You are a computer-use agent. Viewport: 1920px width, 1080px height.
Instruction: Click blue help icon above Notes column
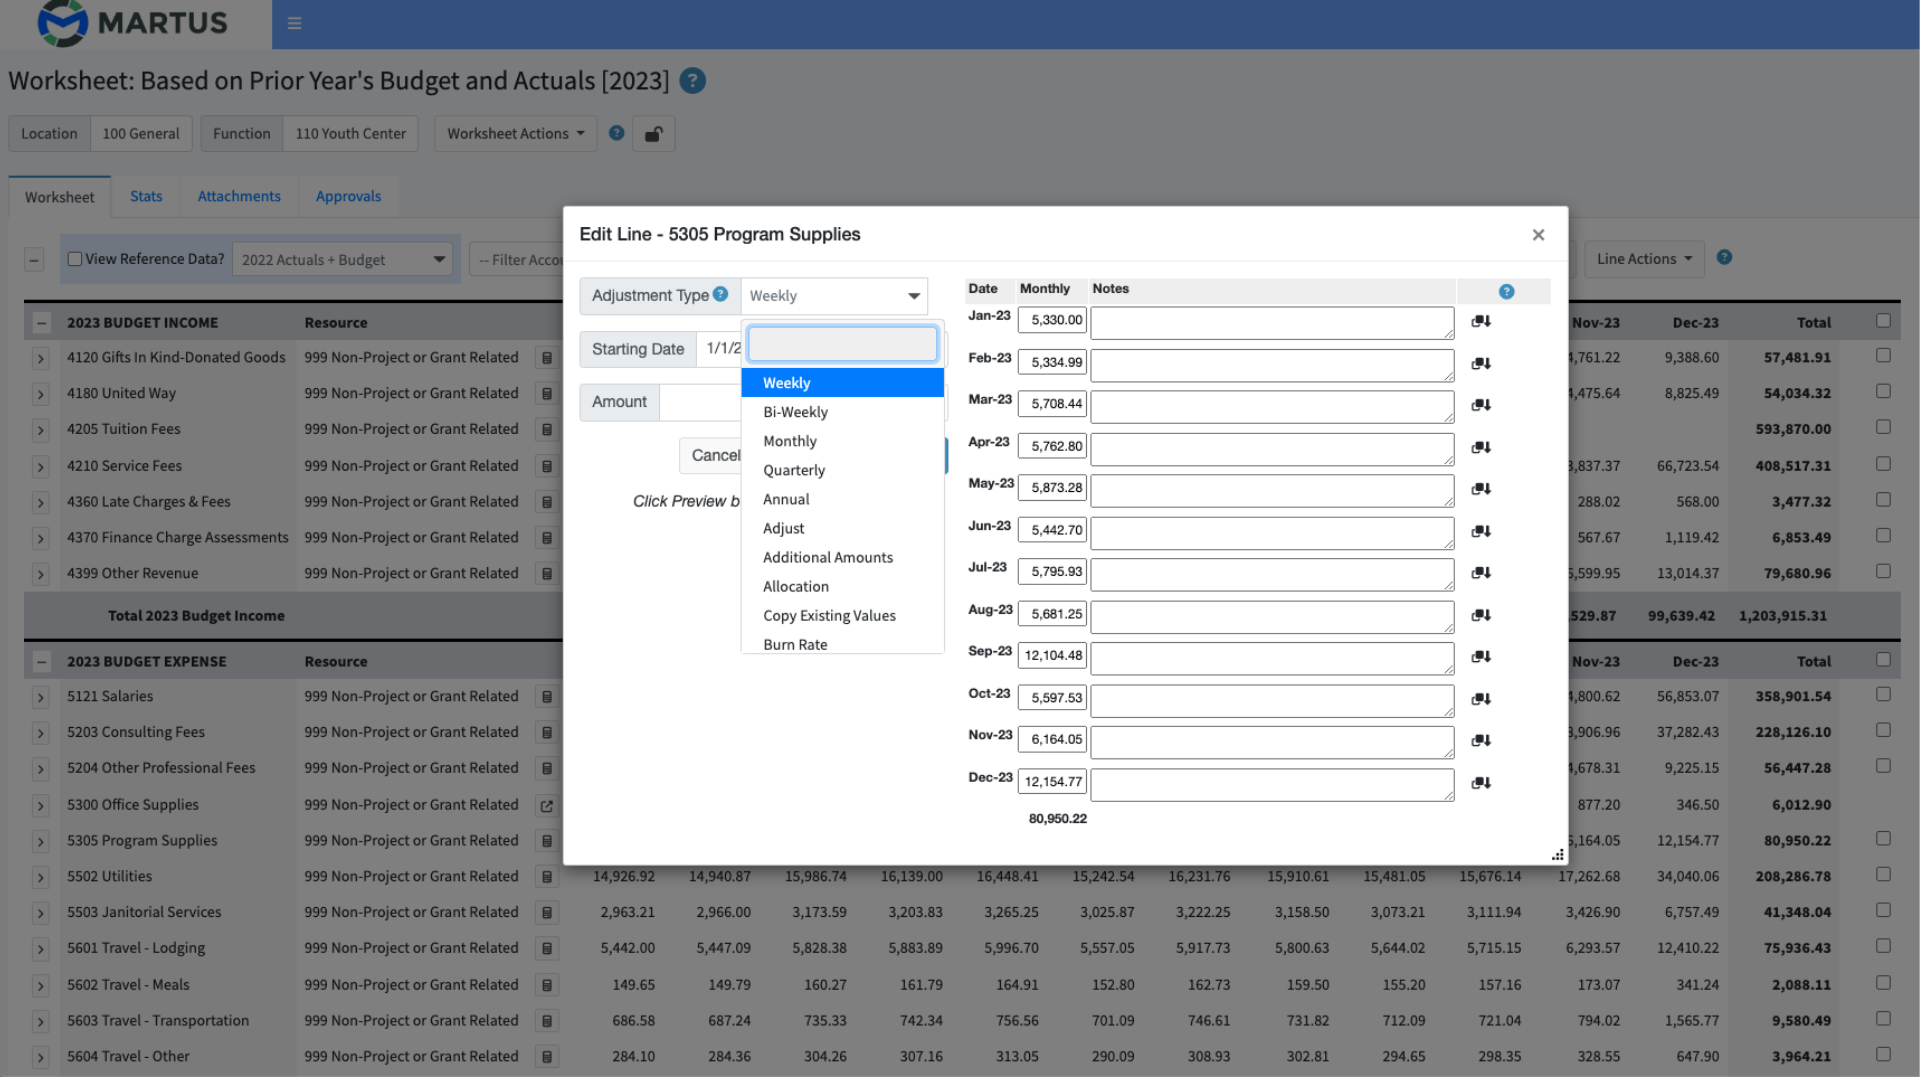pyautogui.click(x=1506, y=291)
